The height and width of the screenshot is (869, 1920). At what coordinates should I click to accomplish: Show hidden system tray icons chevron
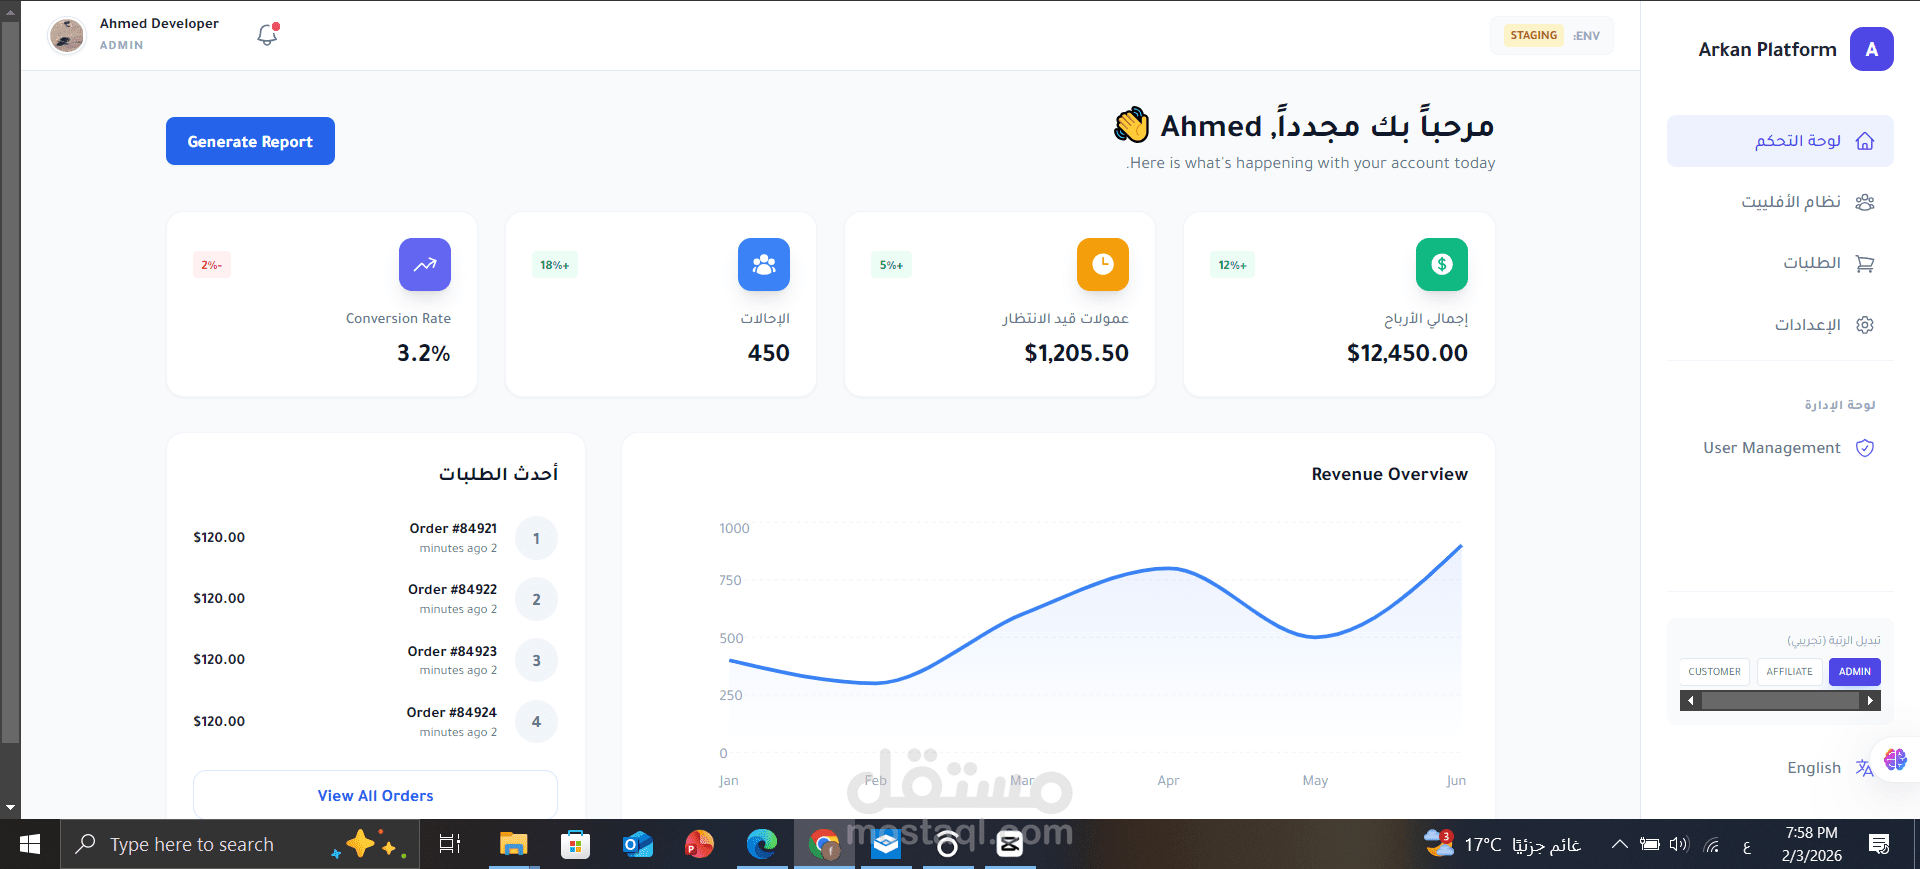(x=1619, y=845)
